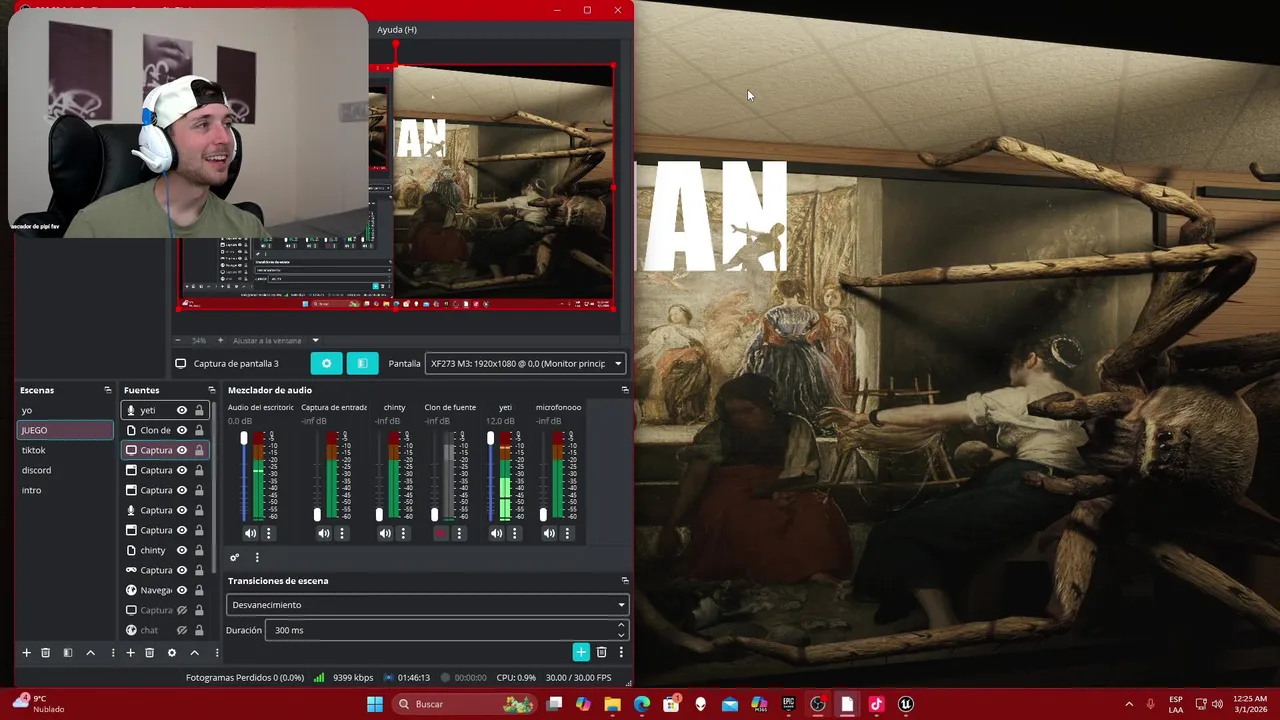
Task: Unlock the chat source
Action: (199, 630)
